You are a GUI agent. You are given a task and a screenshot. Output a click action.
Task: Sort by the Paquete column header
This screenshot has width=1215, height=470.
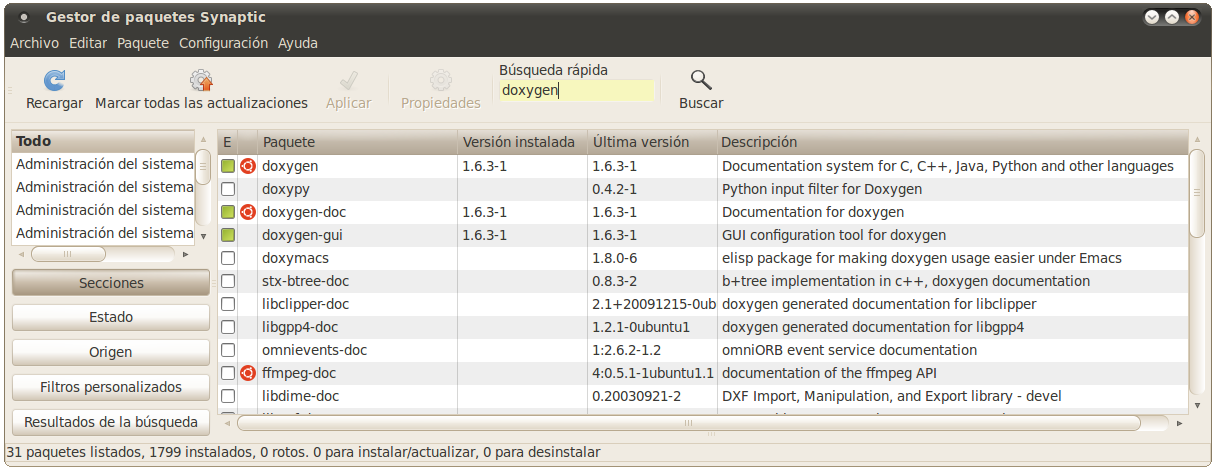click(x=358, y=142)
